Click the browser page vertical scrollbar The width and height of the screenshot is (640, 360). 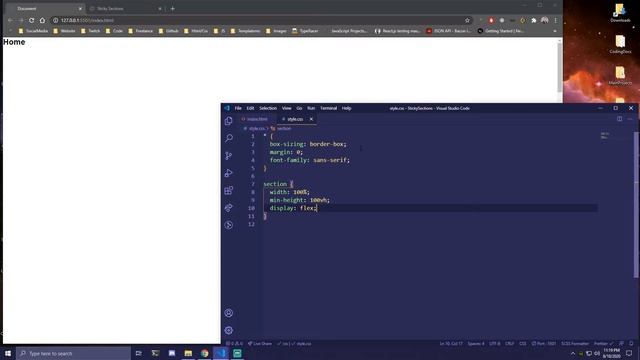pyautogui.click(x=560, y=67)
